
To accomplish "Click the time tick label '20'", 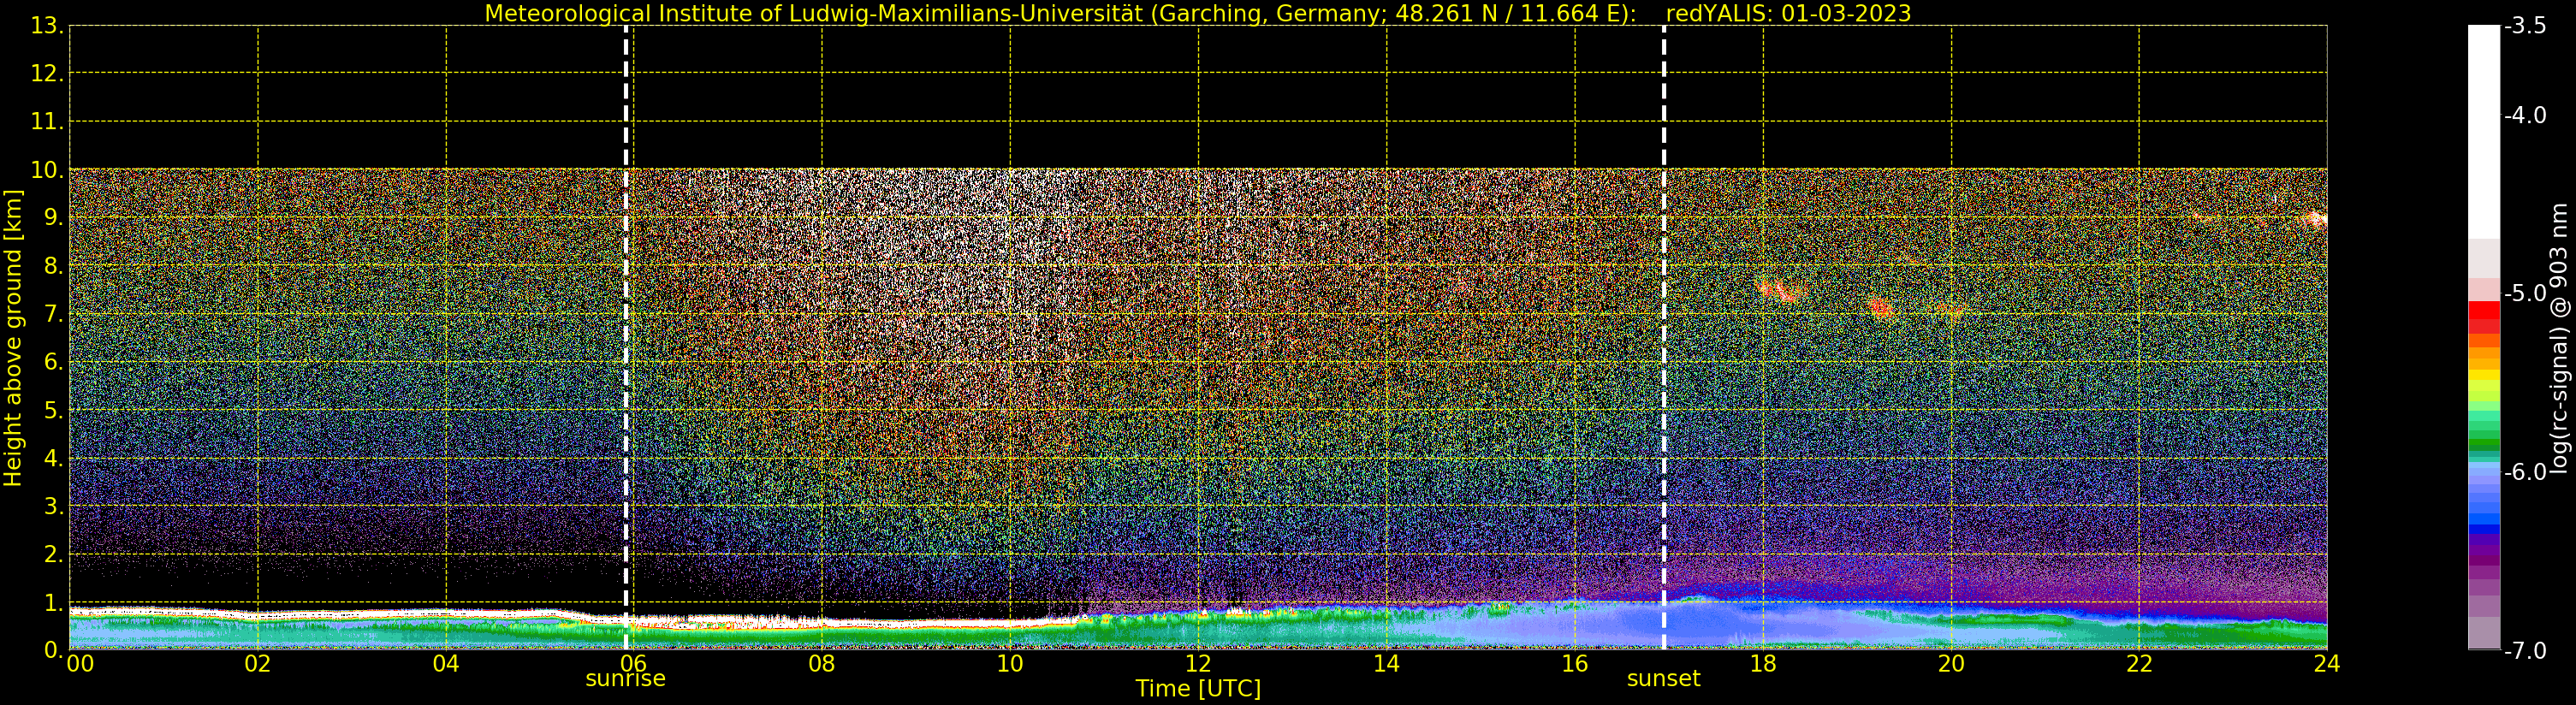I will (1950, 664).
